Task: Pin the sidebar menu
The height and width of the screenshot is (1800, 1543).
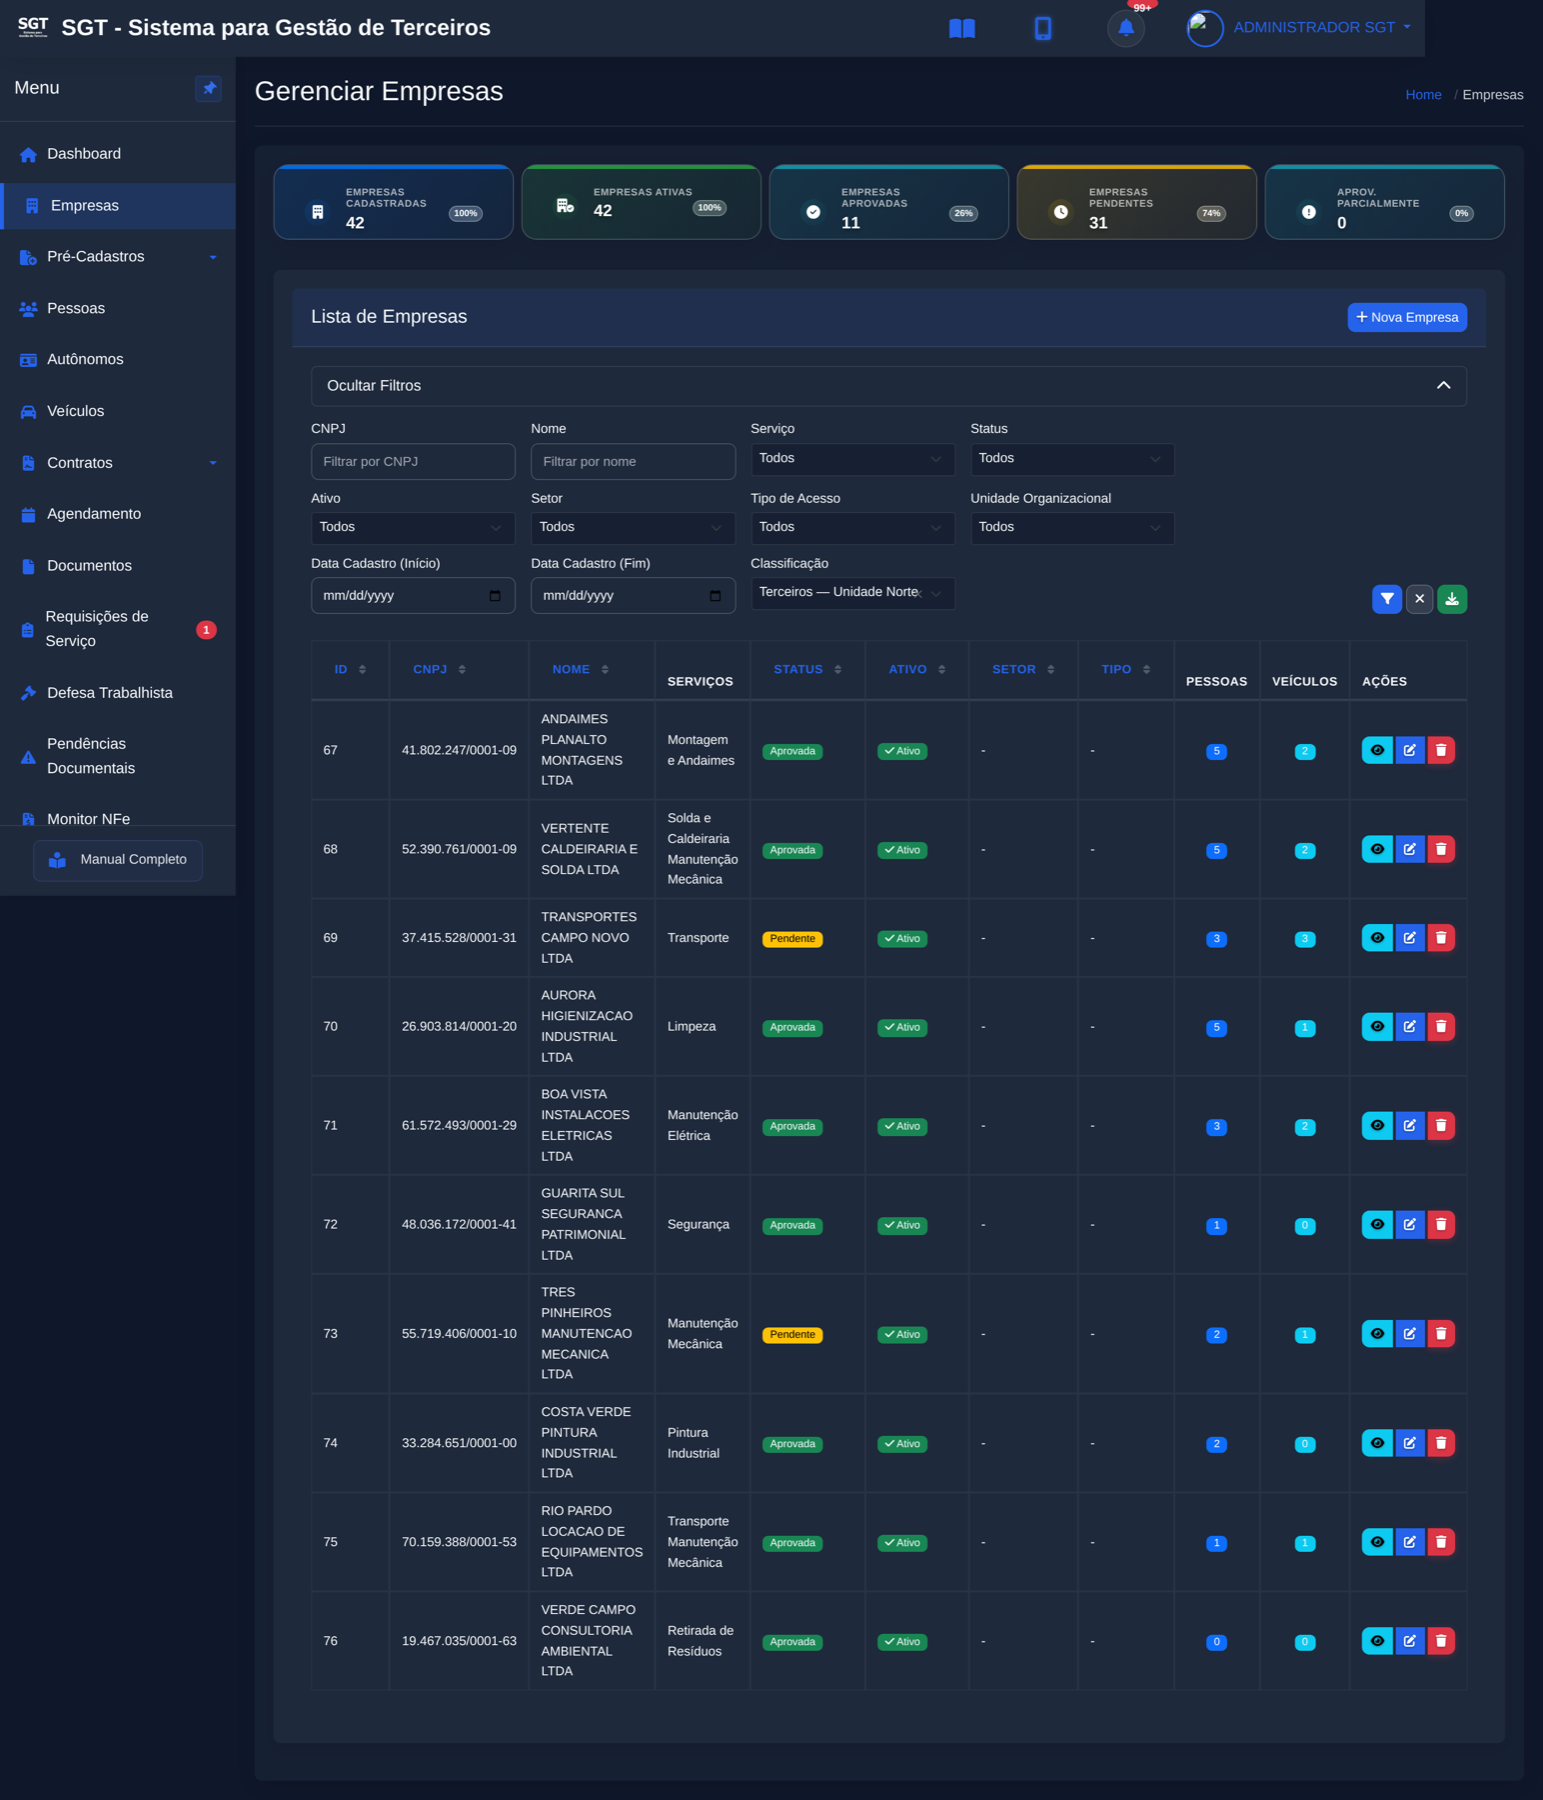Action: [x=209, y=88]
